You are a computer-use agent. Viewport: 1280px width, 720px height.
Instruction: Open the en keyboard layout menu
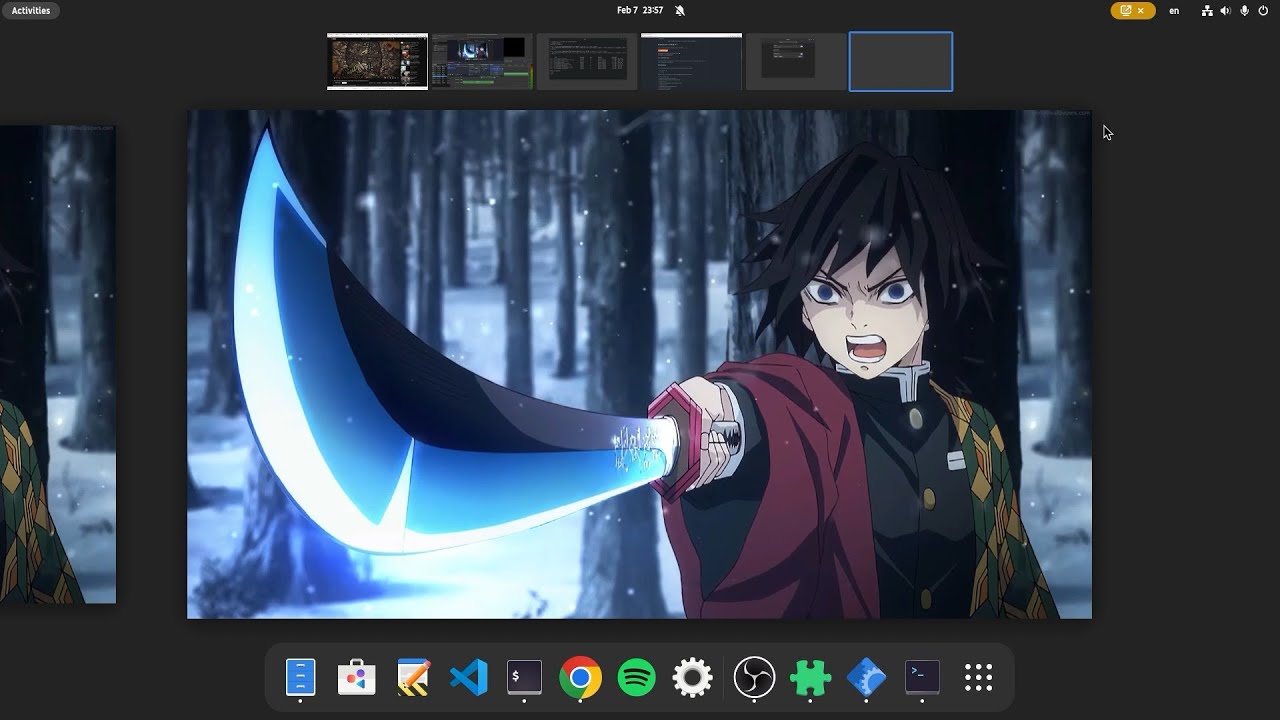[x=1174, y=10]
